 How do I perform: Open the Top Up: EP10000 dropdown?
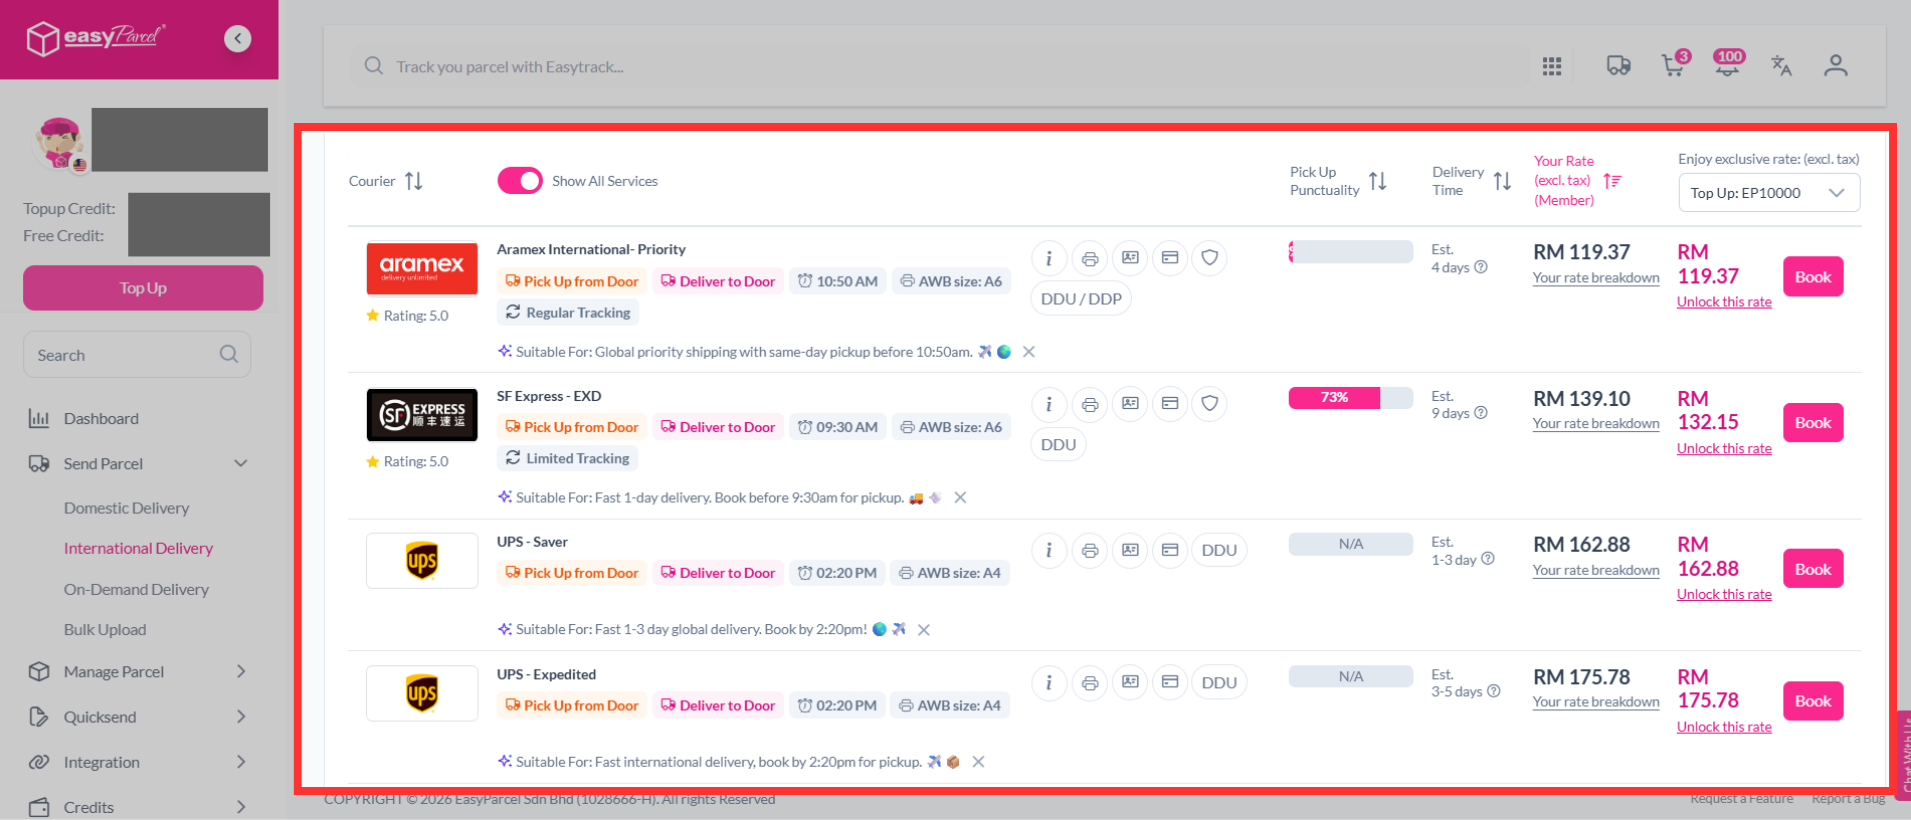pyautogui.click(x=1769, y=193)
